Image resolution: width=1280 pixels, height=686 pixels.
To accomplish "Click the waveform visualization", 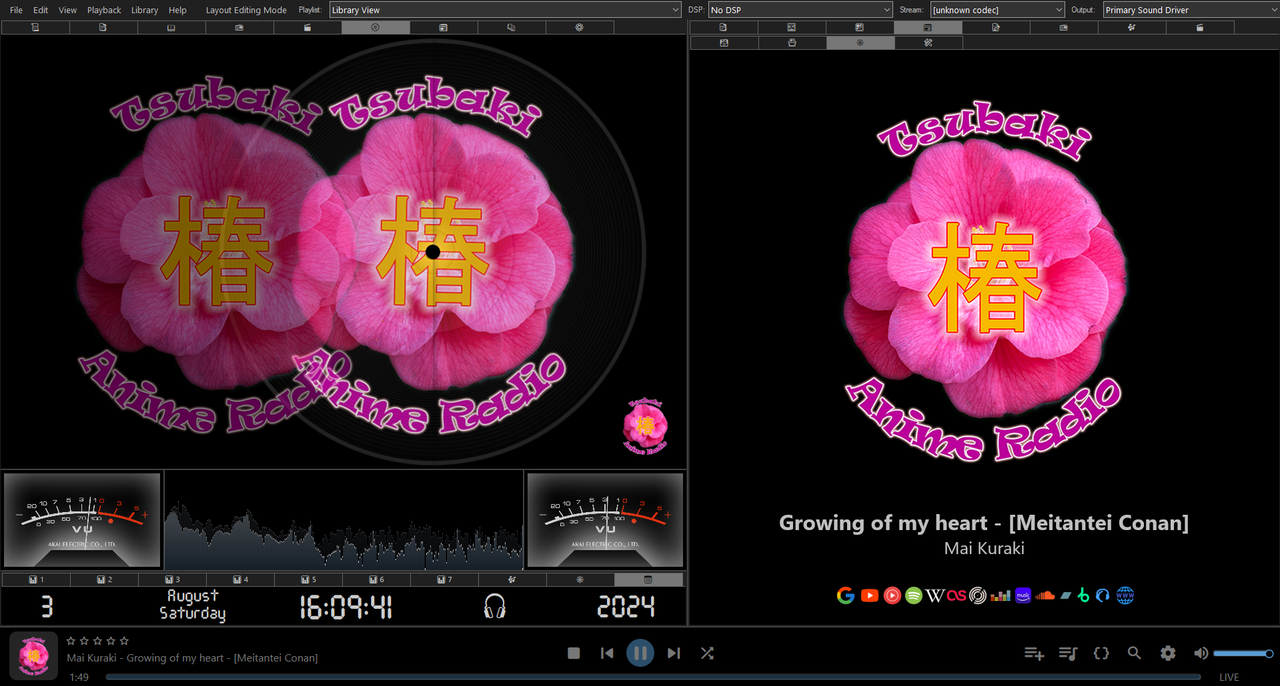I will pyautogui.click(x=344, y=520).
